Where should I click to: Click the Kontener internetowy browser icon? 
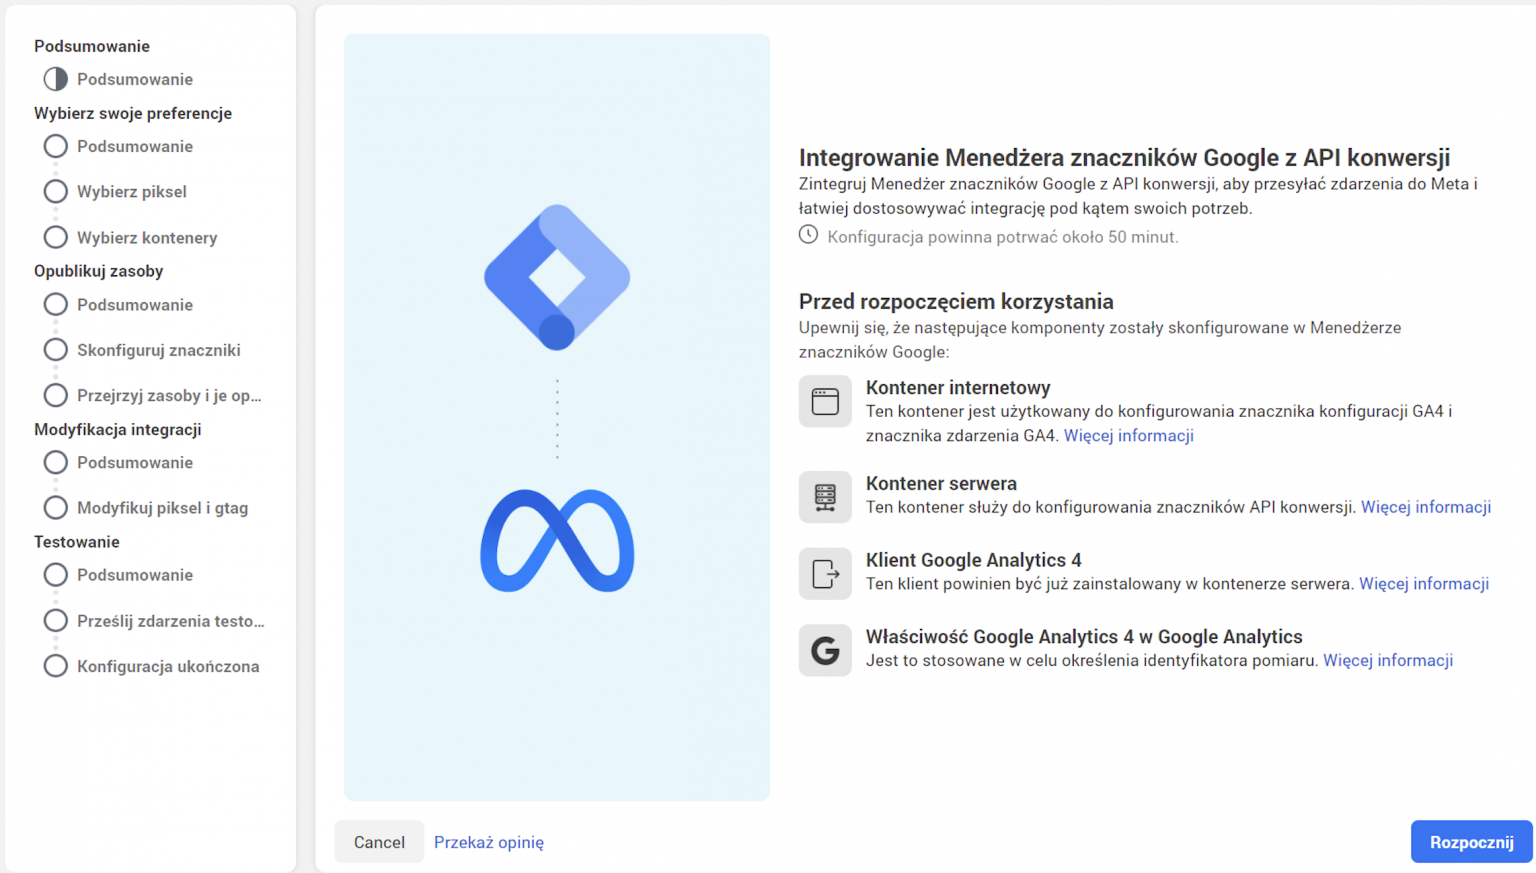coord(825,401)
